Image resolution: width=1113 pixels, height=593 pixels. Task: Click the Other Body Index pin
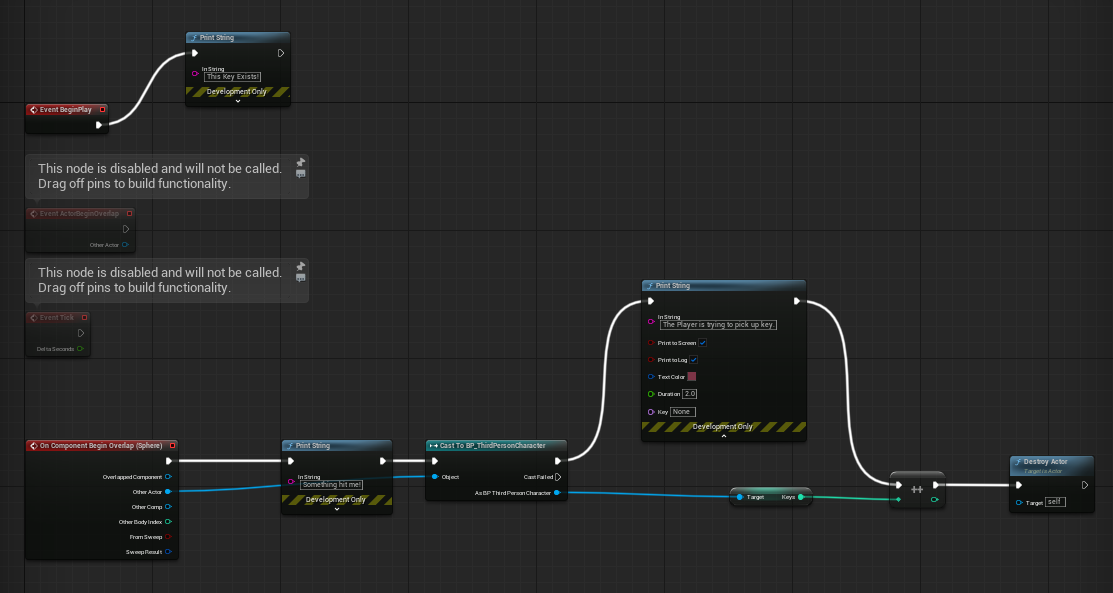coord(168,522)
